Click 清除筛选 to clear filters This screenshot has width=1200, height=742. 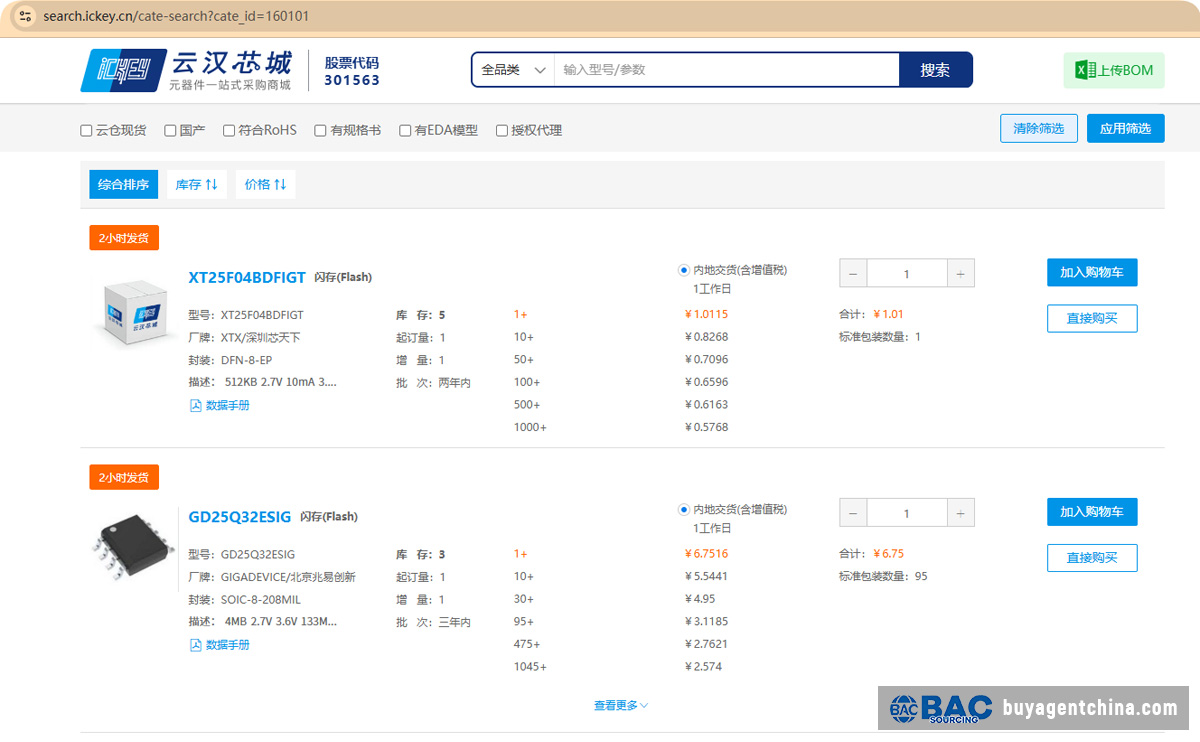click(1039, 128)
